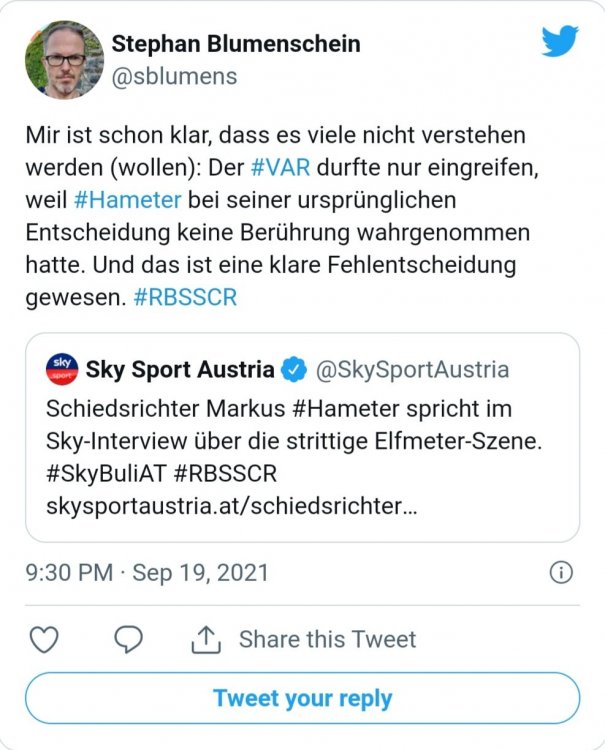Open the skysportaustria.at/schiedsrichter link

pos(232,506)
